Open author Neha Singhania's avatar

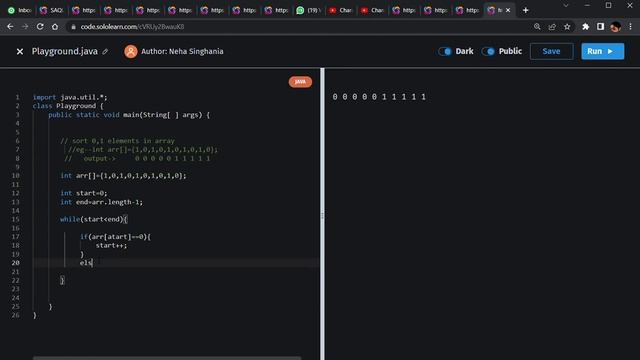click(x=131, y=51)
